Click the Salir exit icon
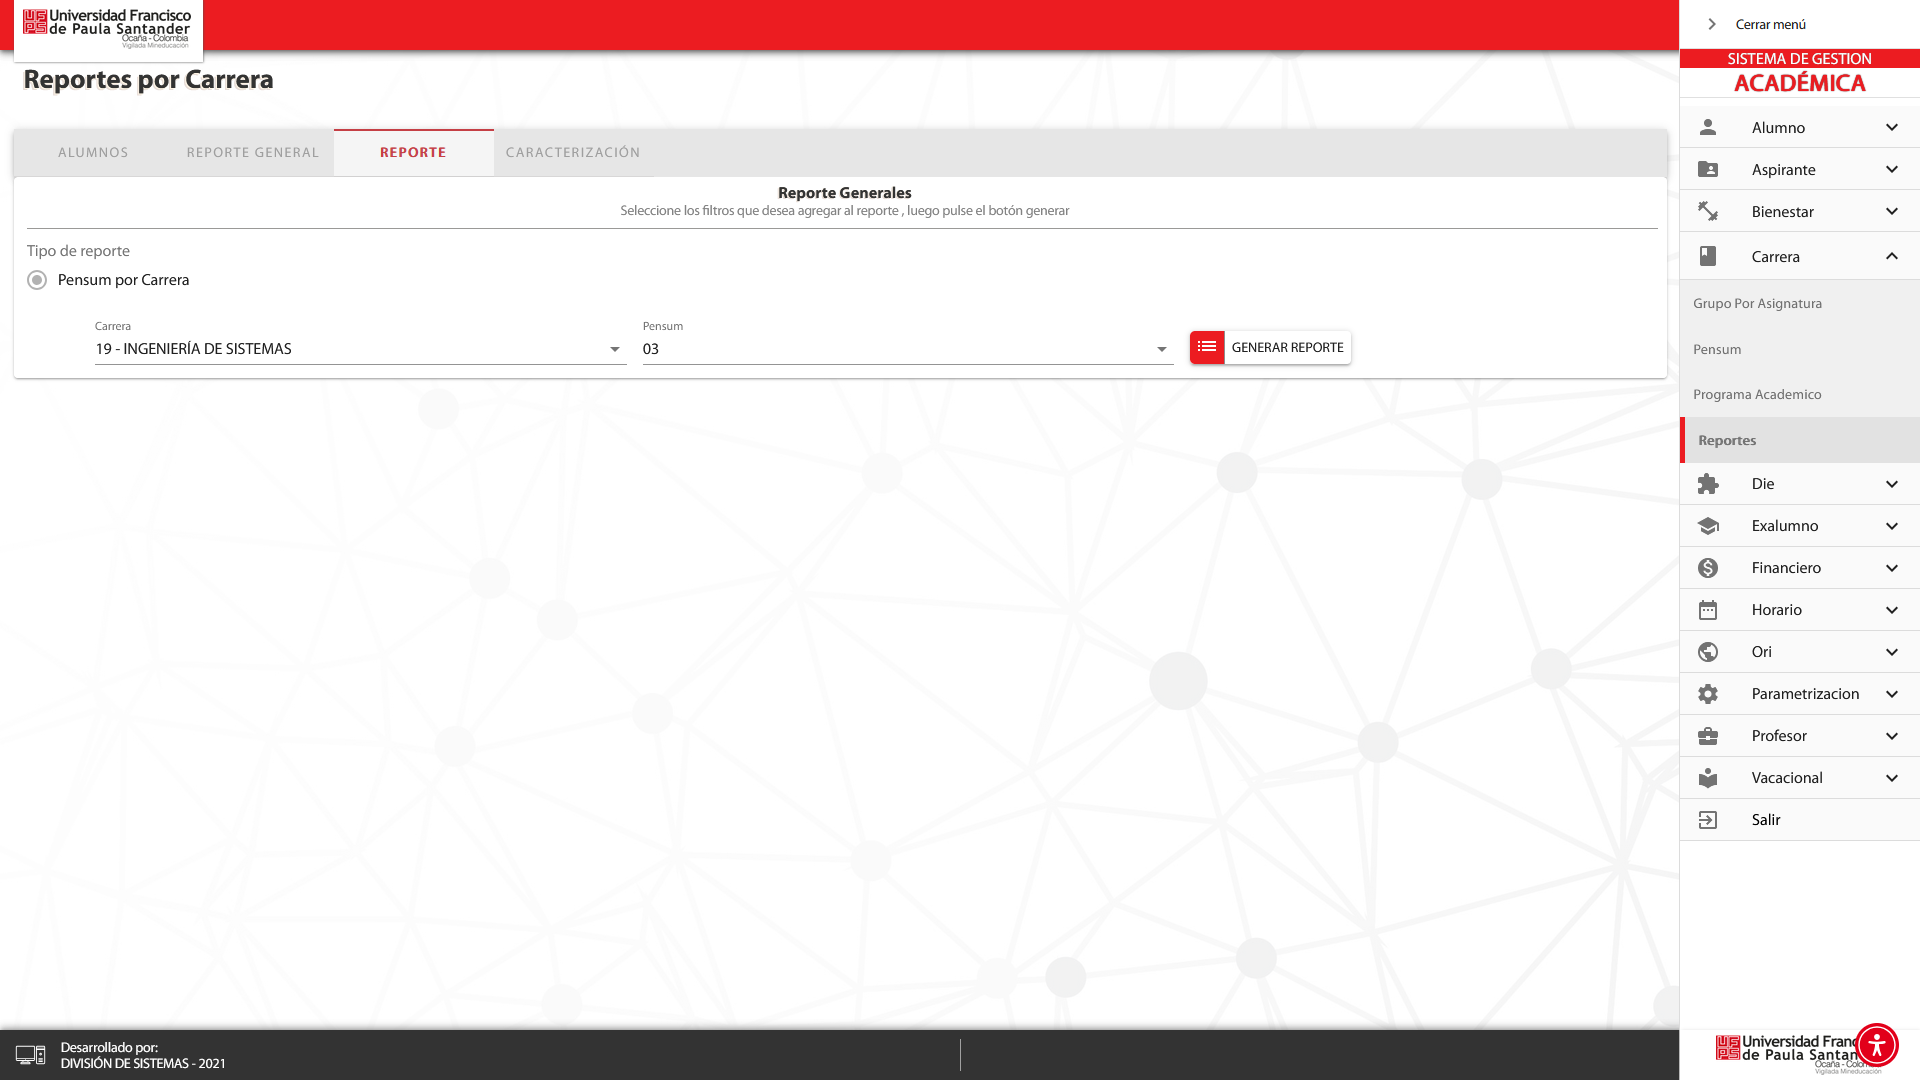 point(1708,820)
